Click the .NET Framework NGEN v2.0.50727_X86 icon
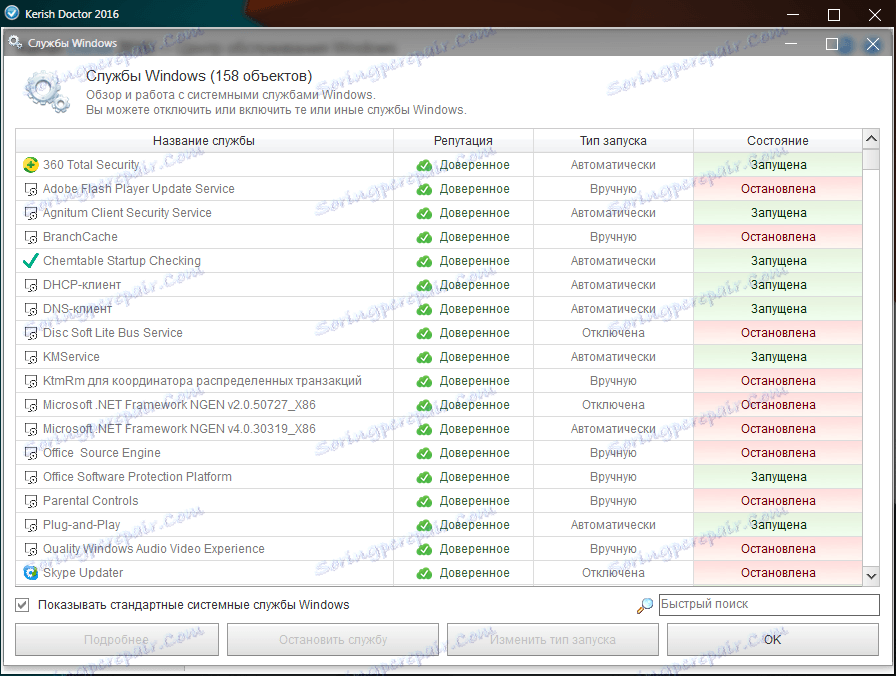The height and width of the screenshot is (676, 896). [30, 405]
